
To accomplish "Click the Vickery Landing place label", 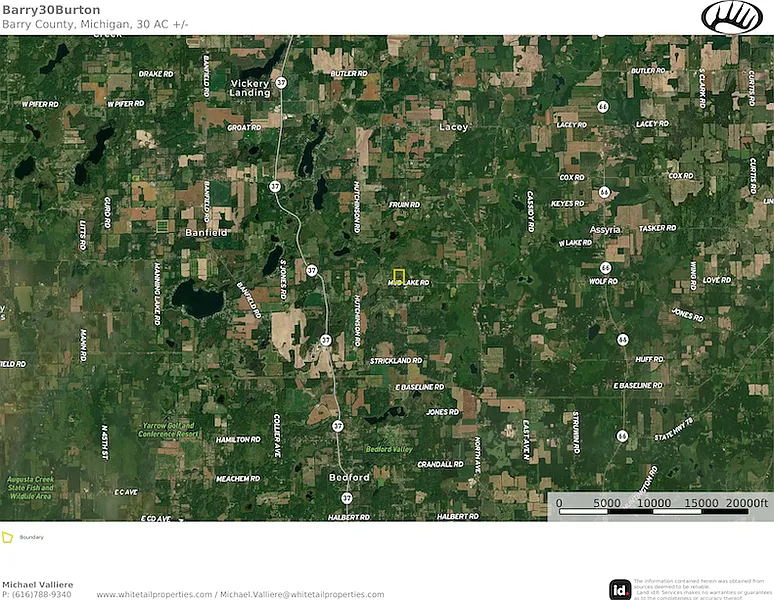I will coord(250,88).
